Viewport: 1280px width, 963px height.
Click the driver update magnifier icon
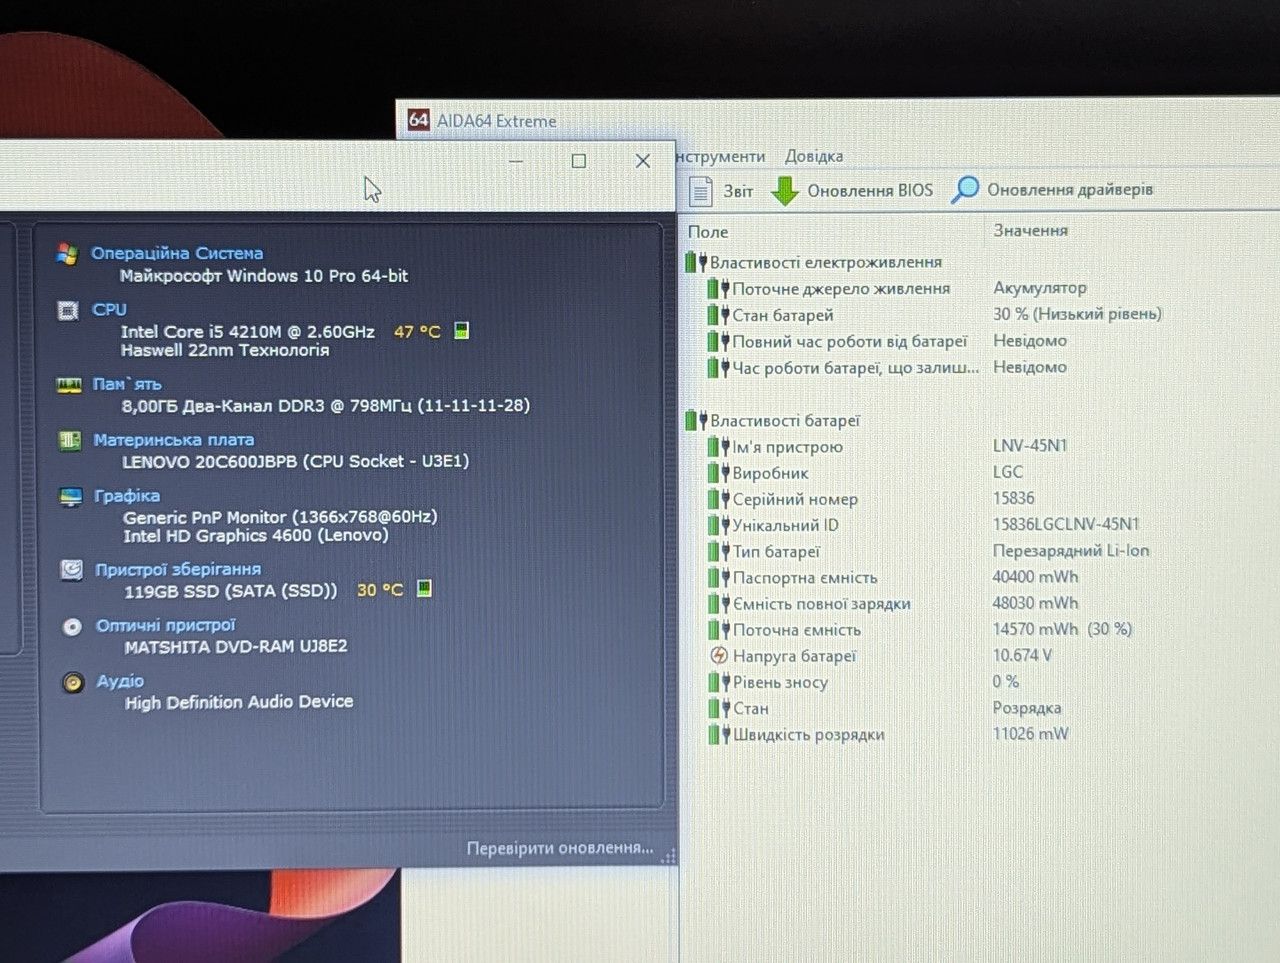[x=964, y=189]
